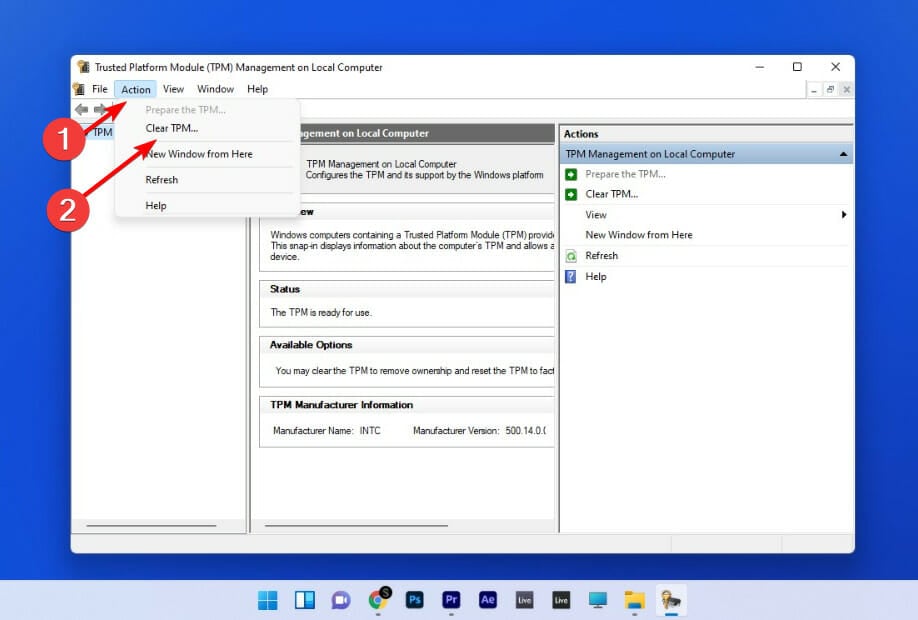Image resolution: width=918 pixels, height=620 pixels.
Task: Click the Windows Start button
Action: (x=266, y=600)
